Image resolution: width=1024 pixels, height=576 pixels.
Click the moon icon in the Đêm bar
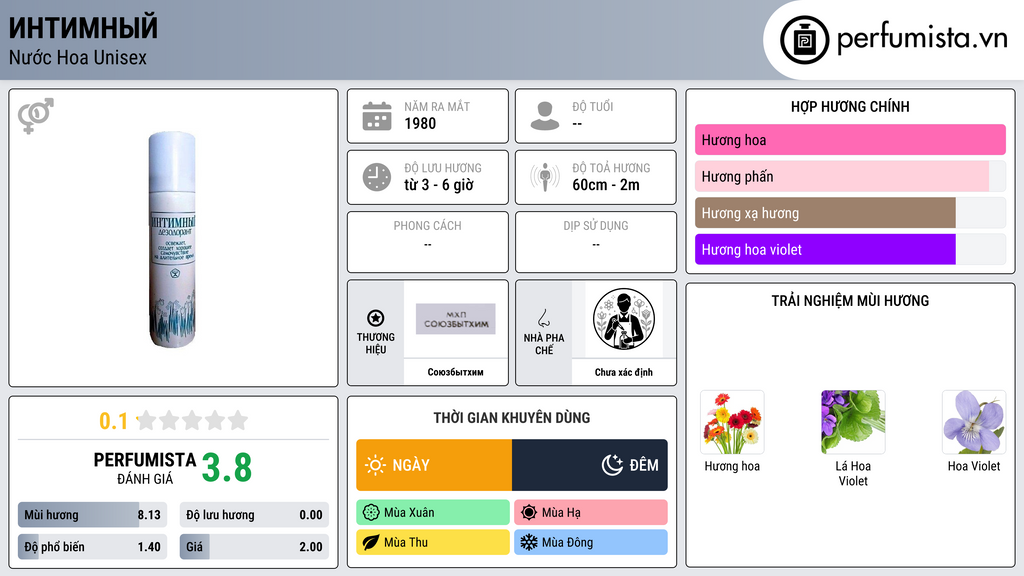click(x=612, y=465)
